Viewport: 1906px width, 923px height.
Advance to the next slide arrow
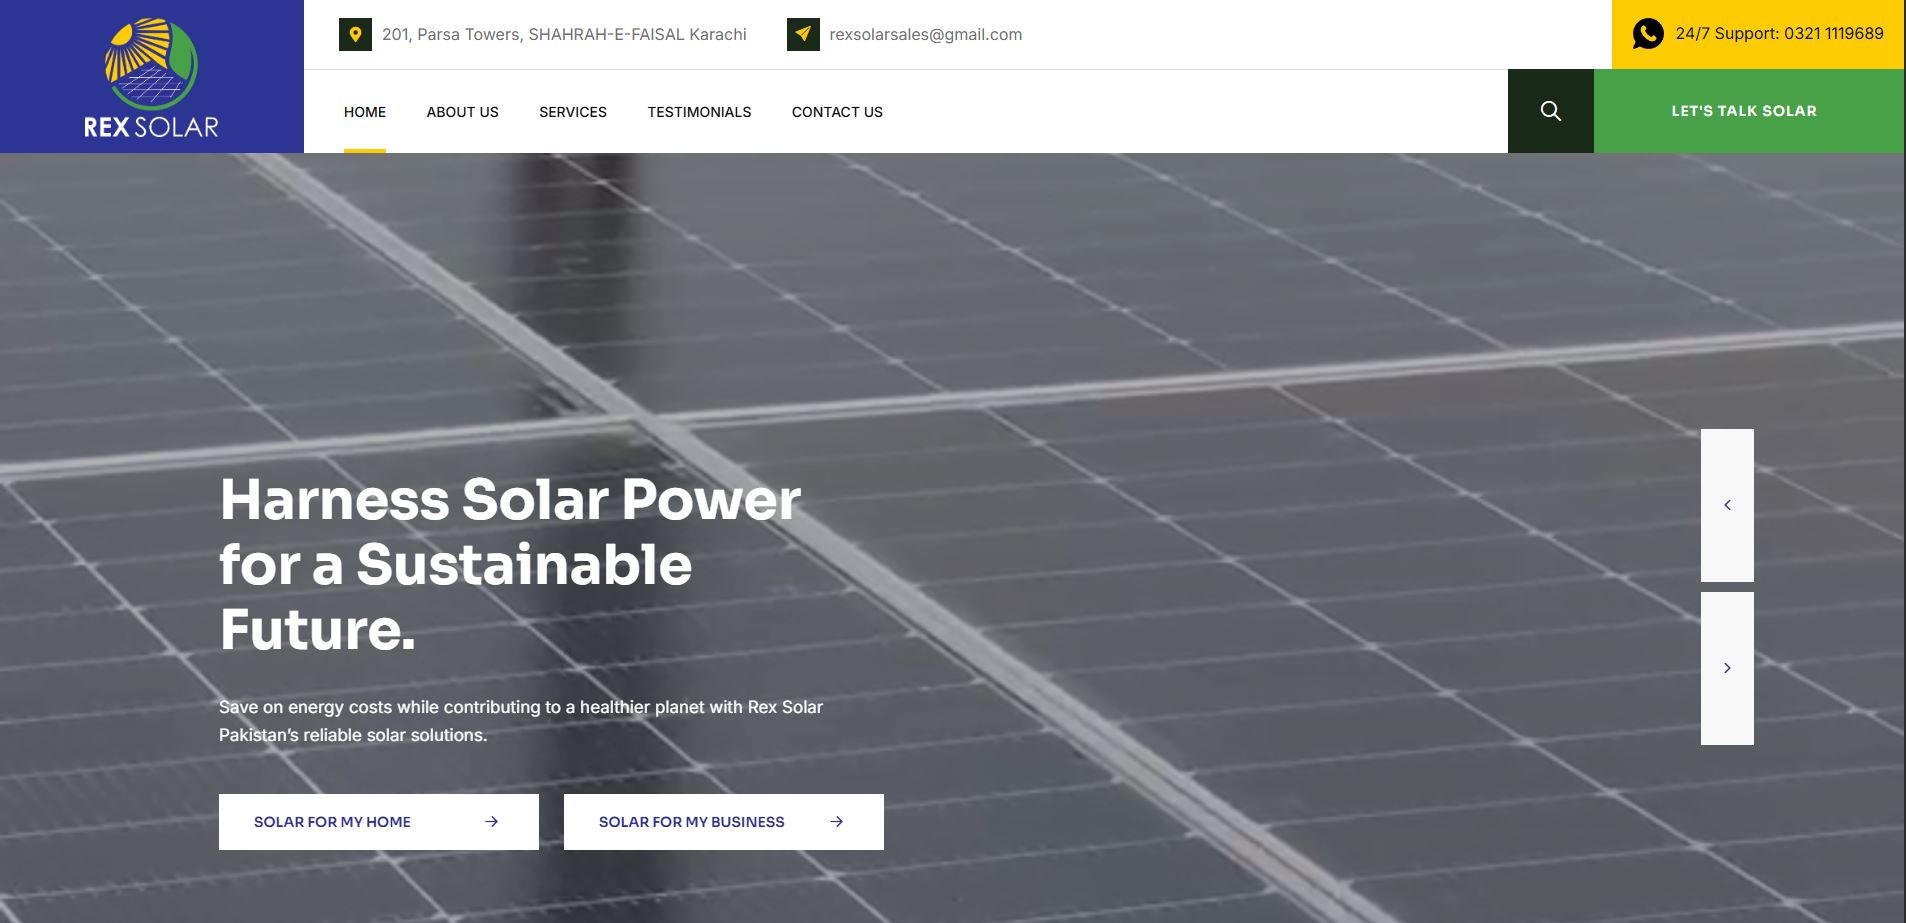(x=1727, y=668)
